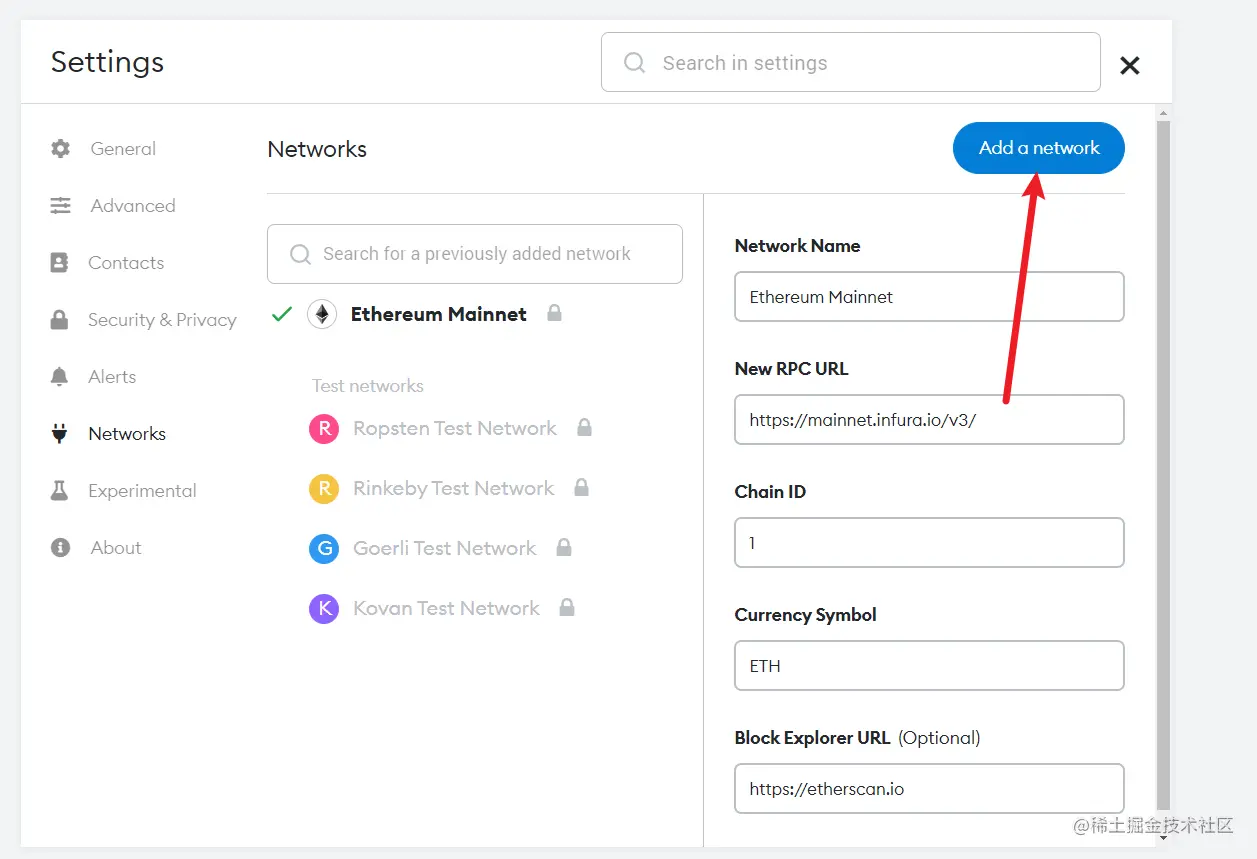Click the Network Name input field
This screenshot has height=859, width=1257.
929,297
